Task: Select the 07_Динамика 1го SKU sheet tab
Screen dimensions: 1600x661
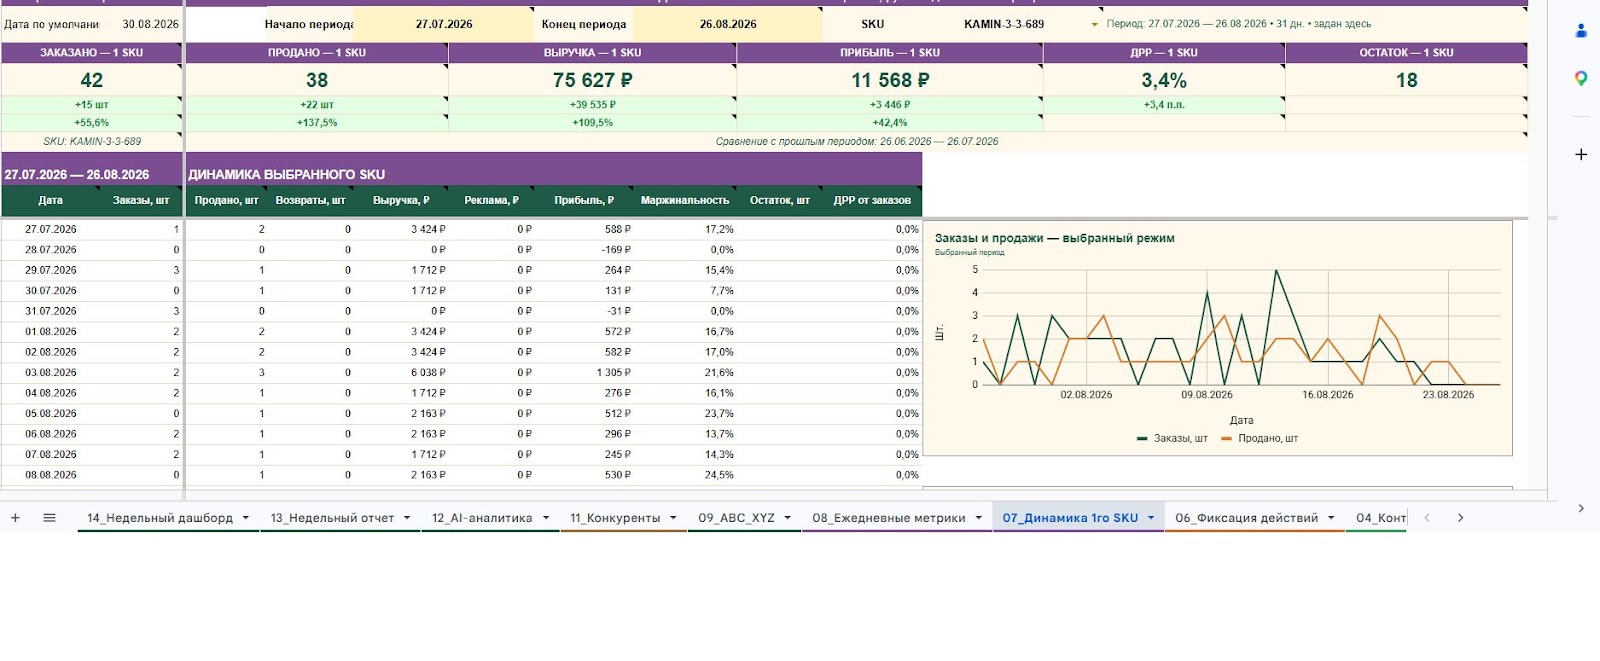Action: (x=1070, y=518)
